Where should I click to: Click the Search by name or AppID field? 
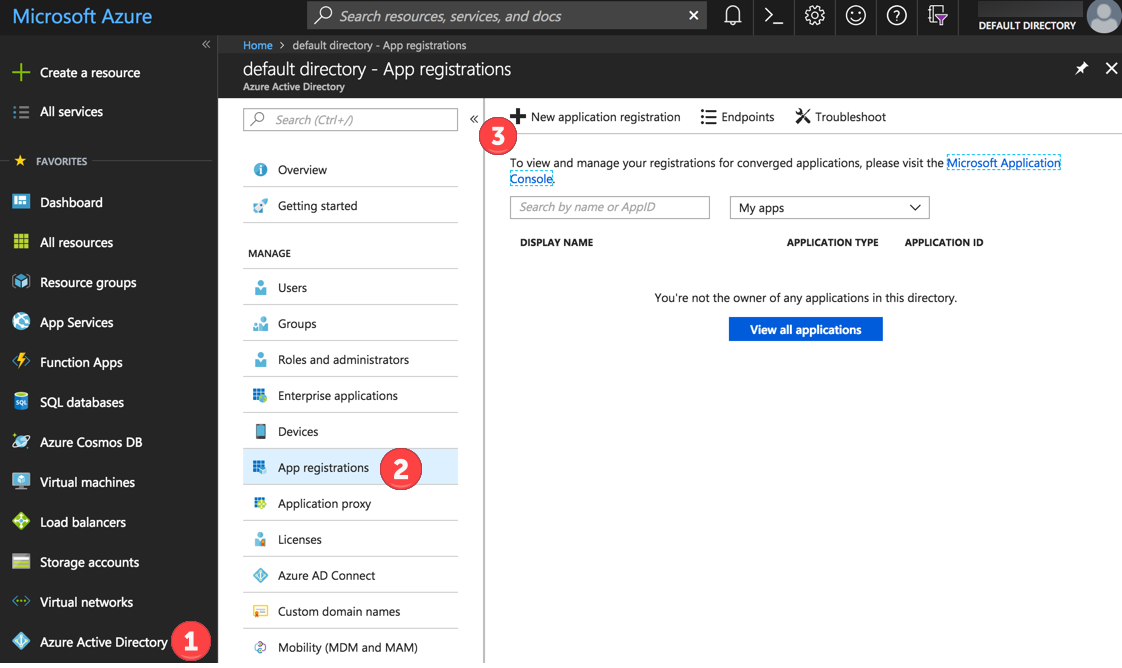[x=610, y=207]
